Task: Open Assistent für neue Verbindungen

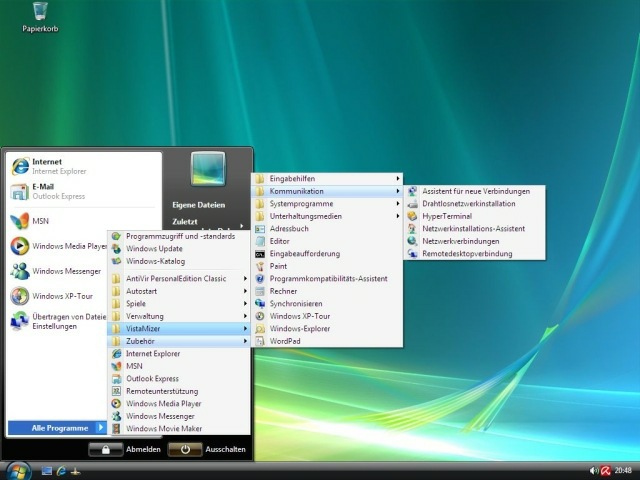Action: (x=475, y=191)
